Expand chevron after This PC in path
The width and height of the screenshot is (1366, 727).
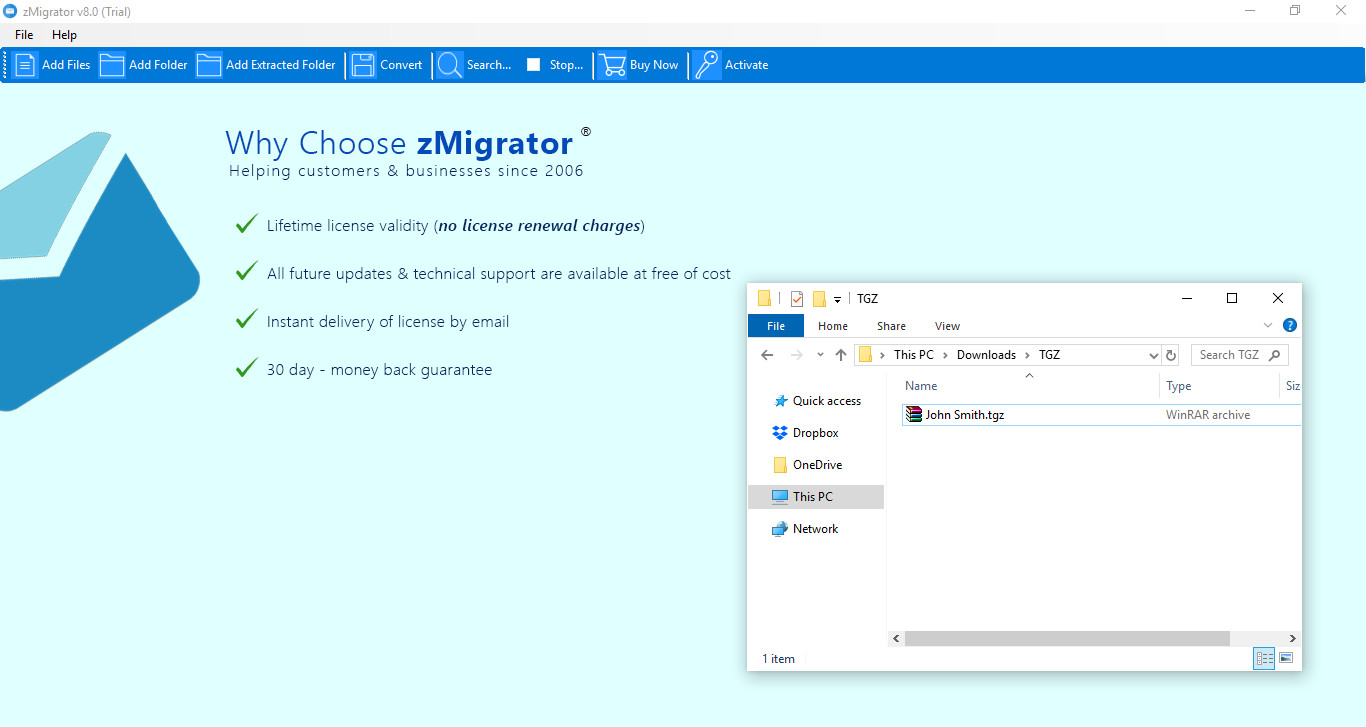(945, 355)
